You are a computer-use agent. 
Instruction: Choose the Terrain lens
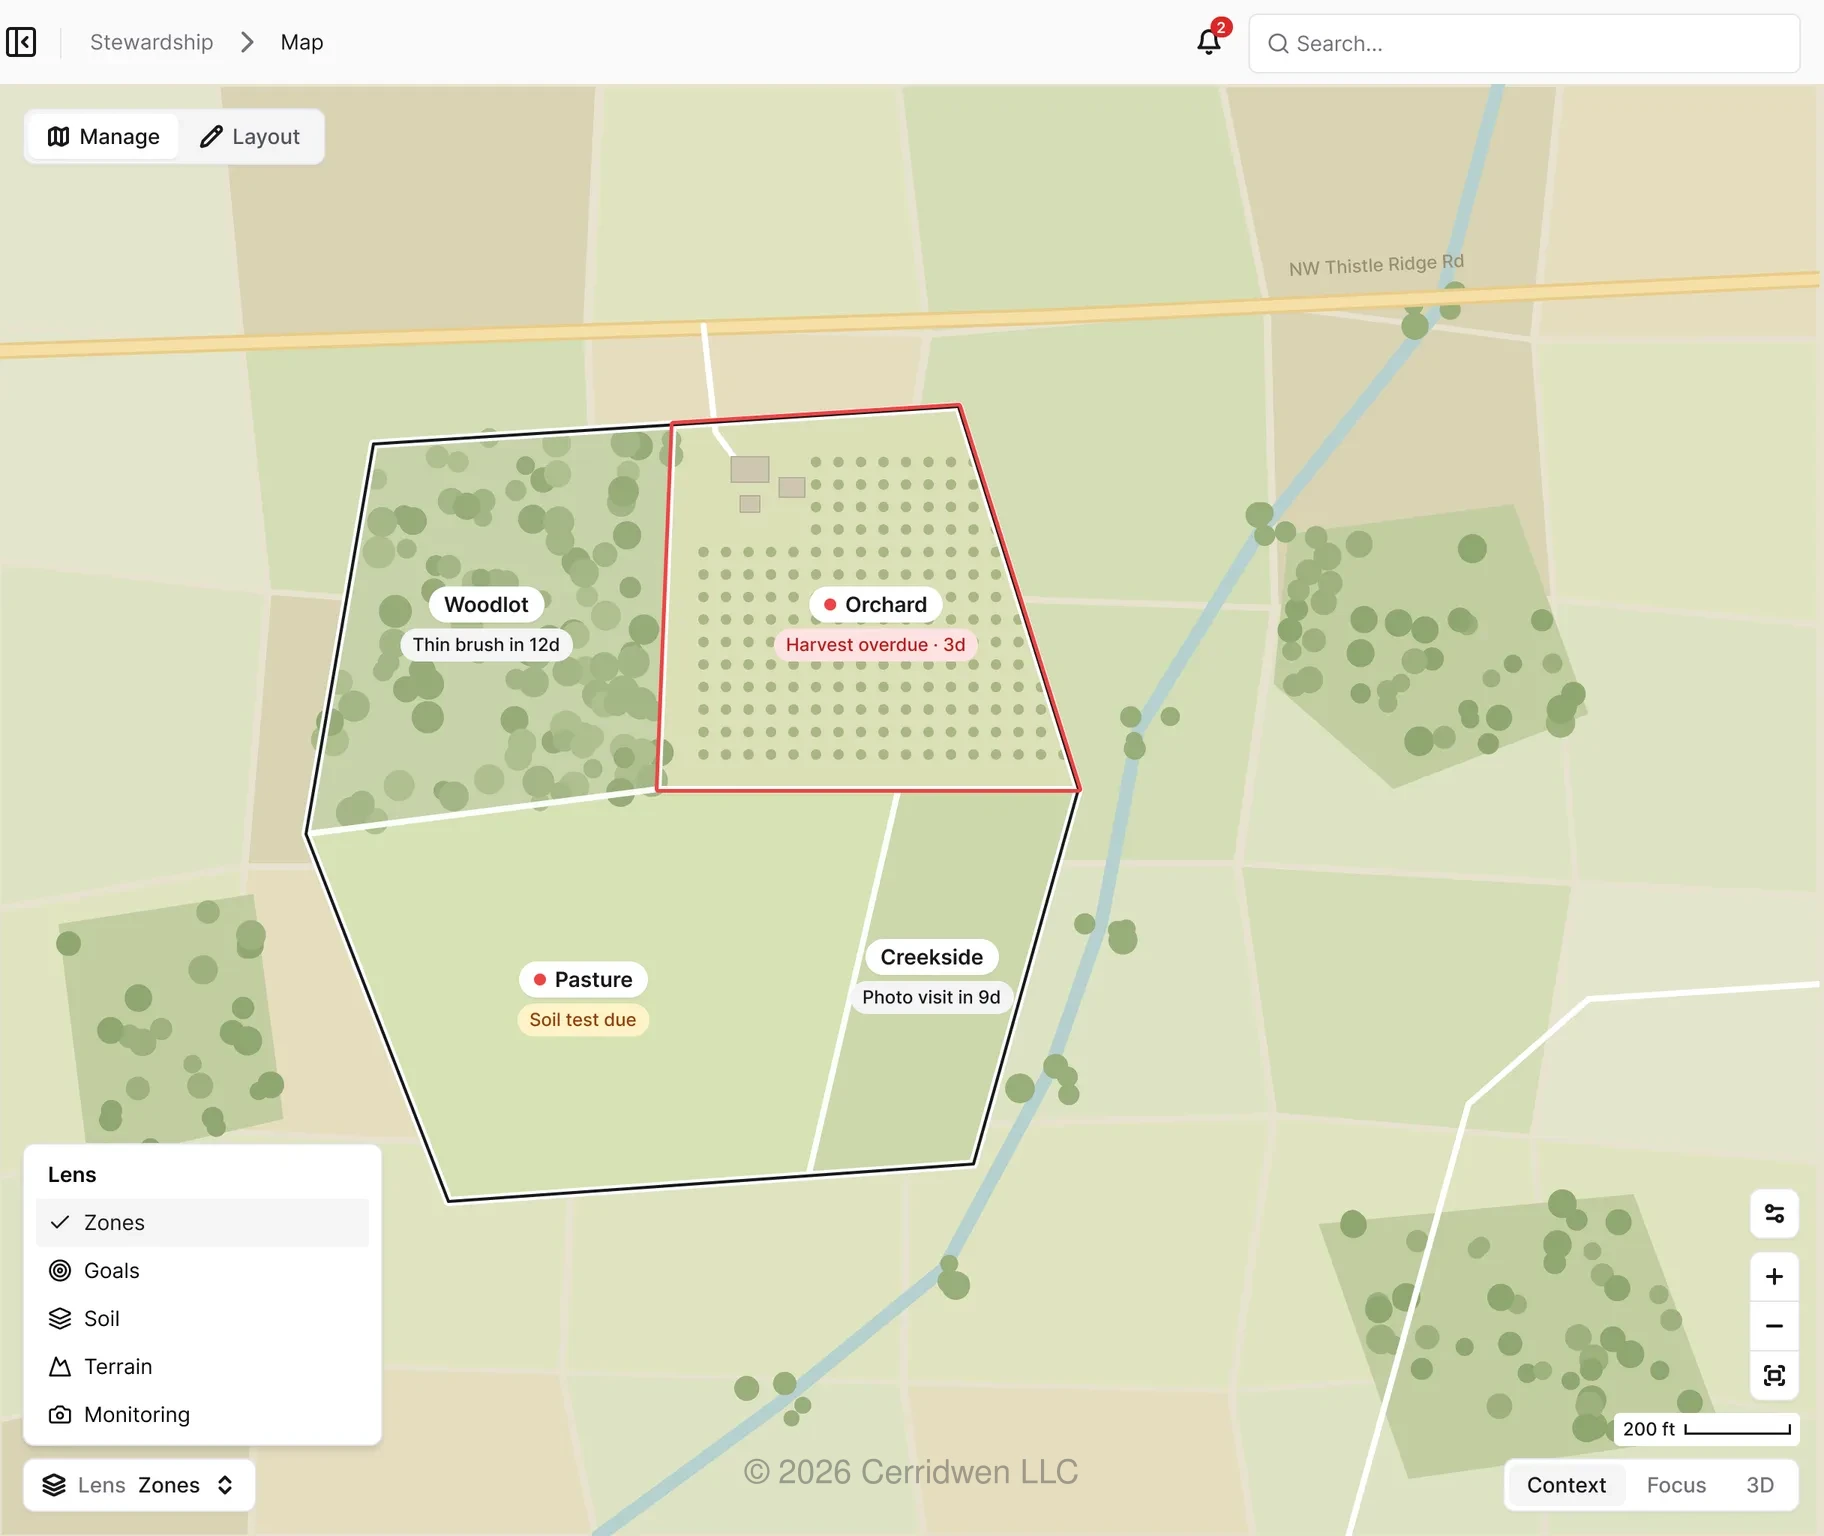[x=202, y=1366]
